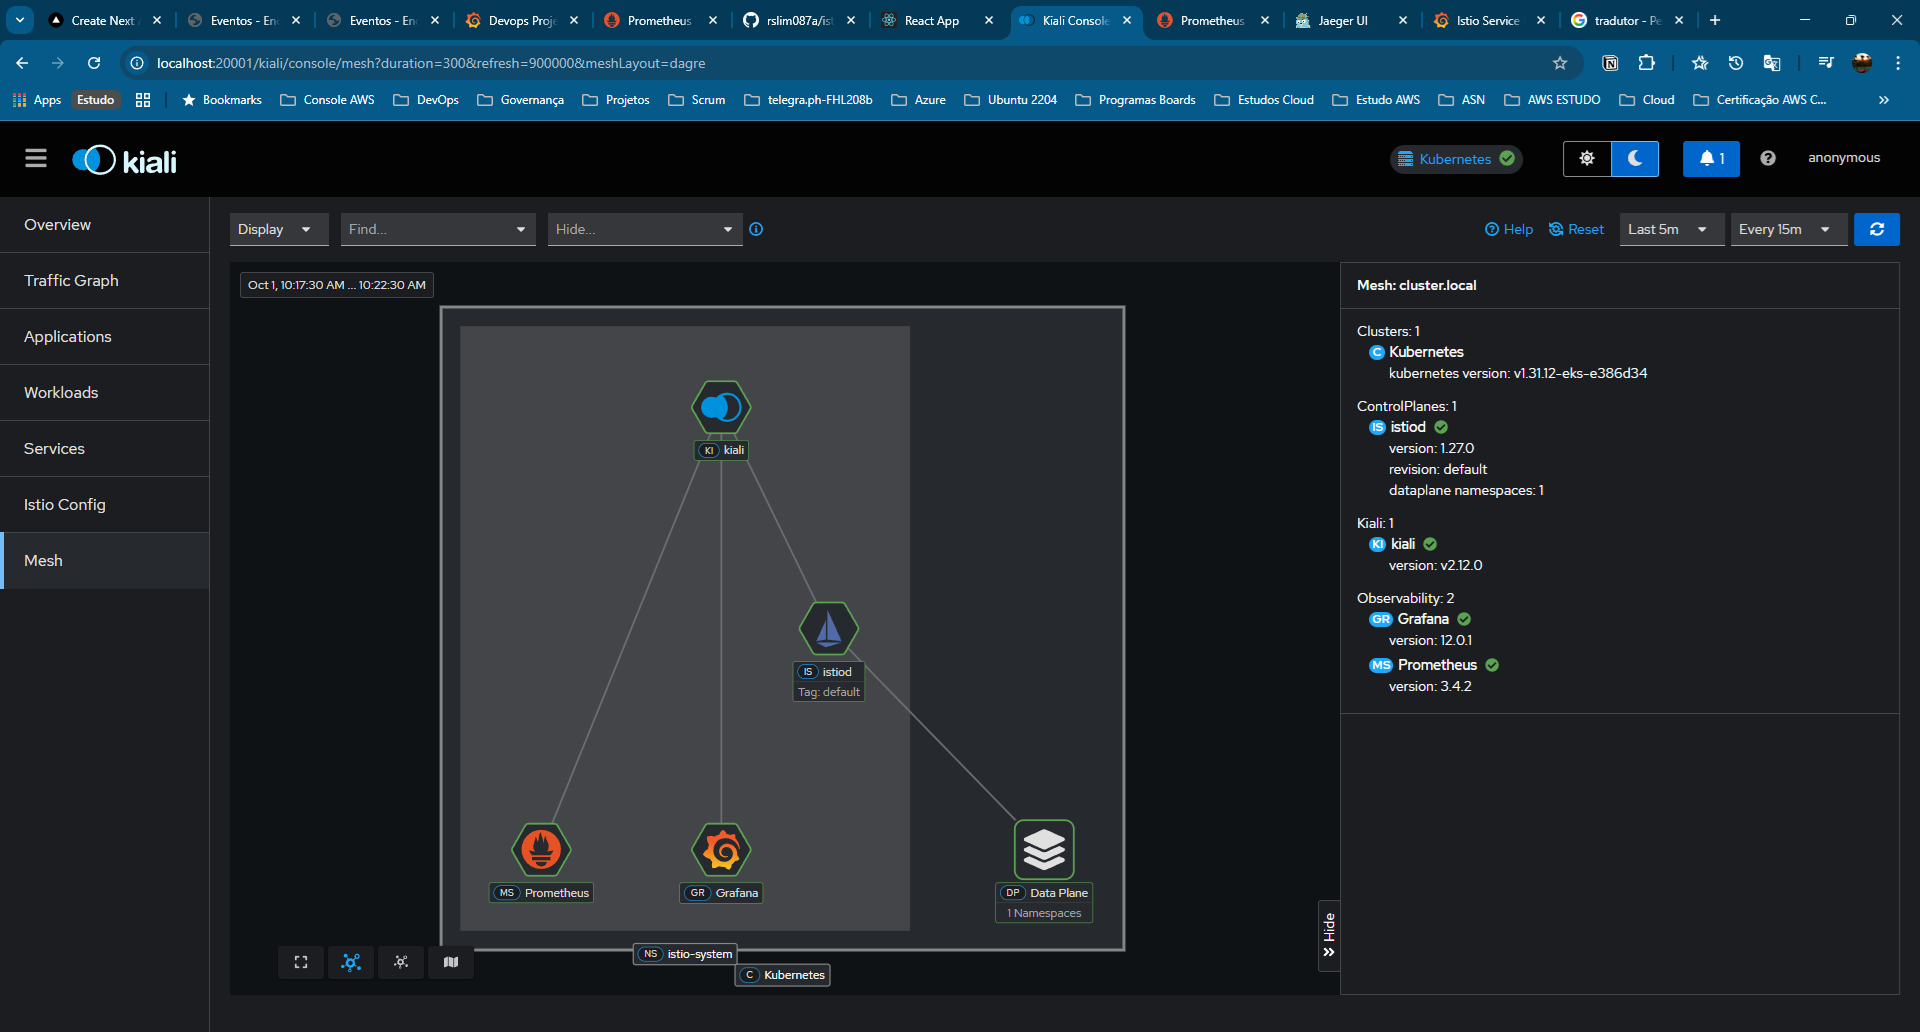Click the kiali hexagon node in graph
This screenshot has height=1032, width=1920.
(721, 407)
